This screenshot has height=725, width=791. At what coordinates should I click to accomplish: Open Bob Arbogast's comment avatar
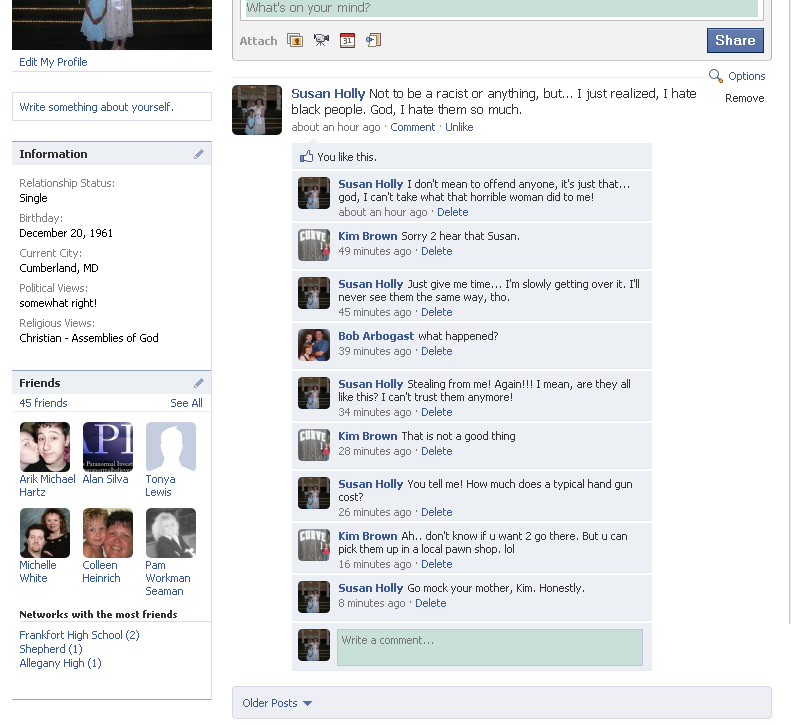[314, 345]
